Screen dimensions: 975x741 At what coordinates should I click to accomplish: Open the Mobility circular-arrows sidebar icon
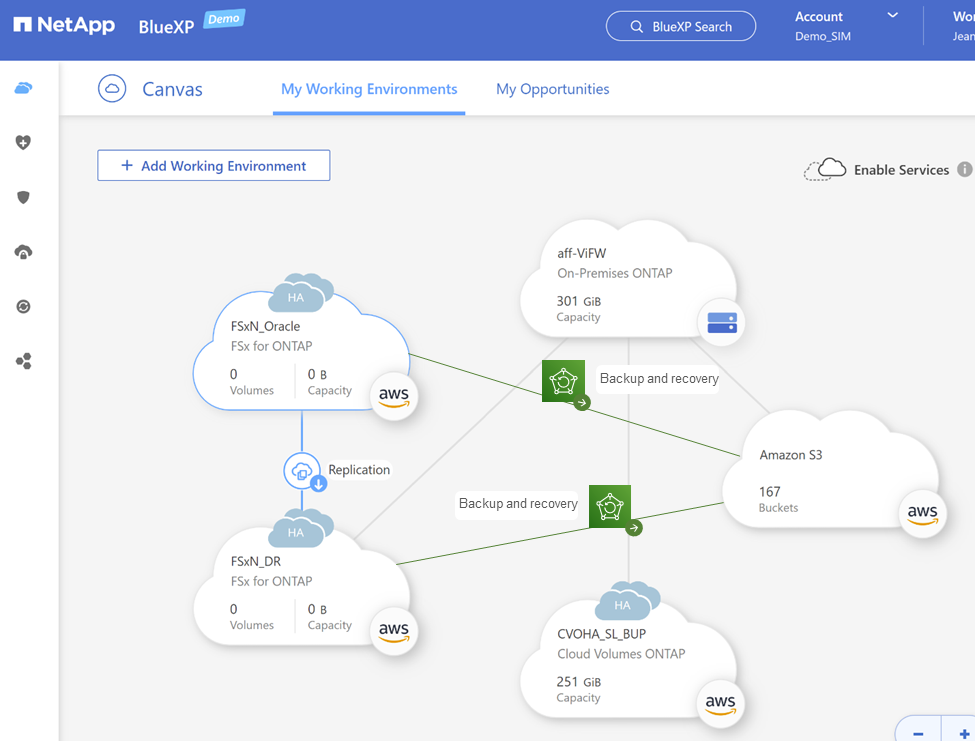23,307
